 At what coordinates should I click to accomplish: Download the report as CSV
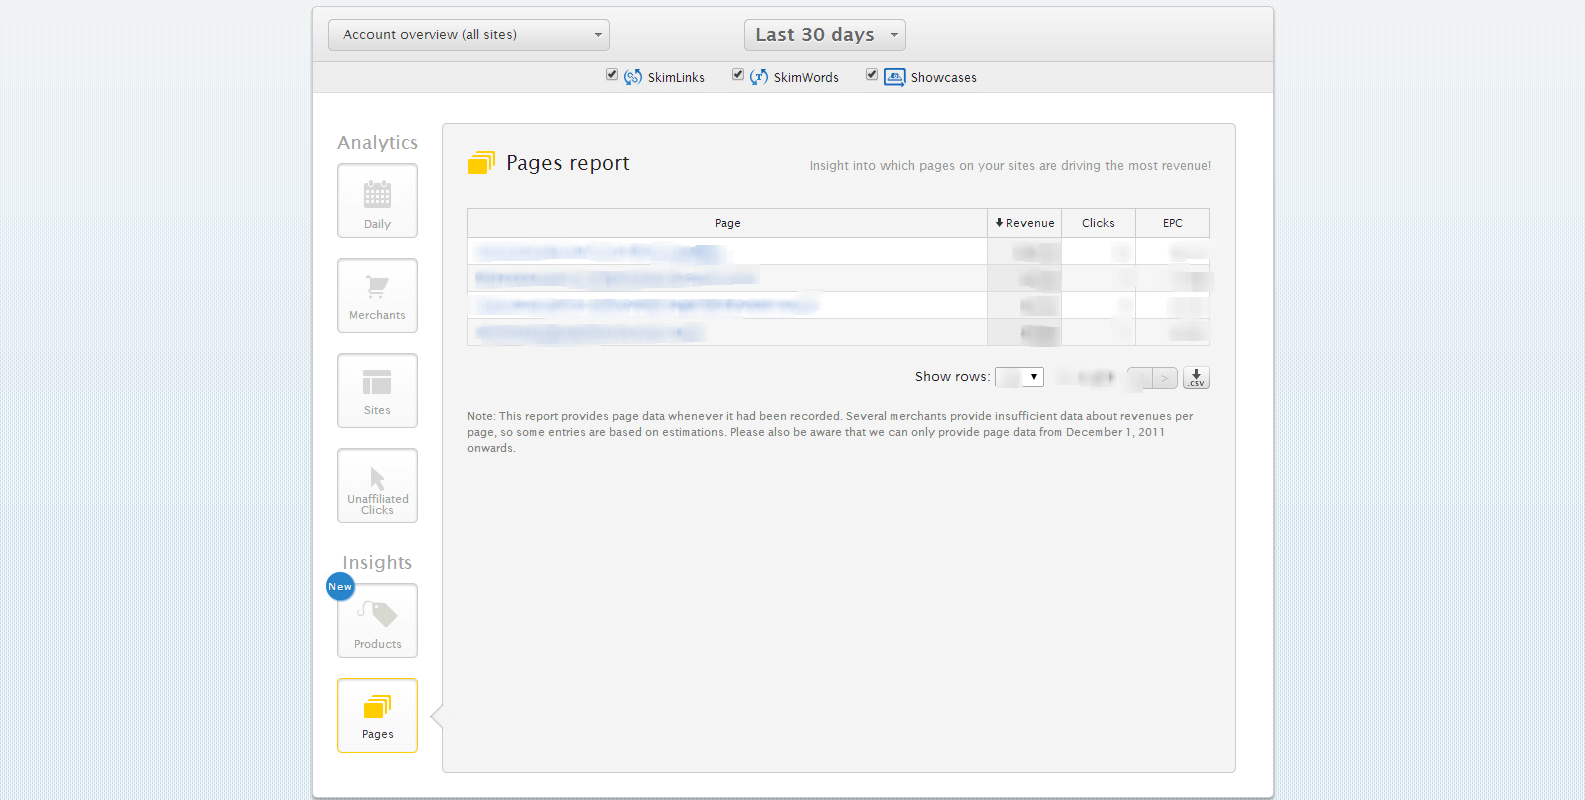pos(1196,378)
